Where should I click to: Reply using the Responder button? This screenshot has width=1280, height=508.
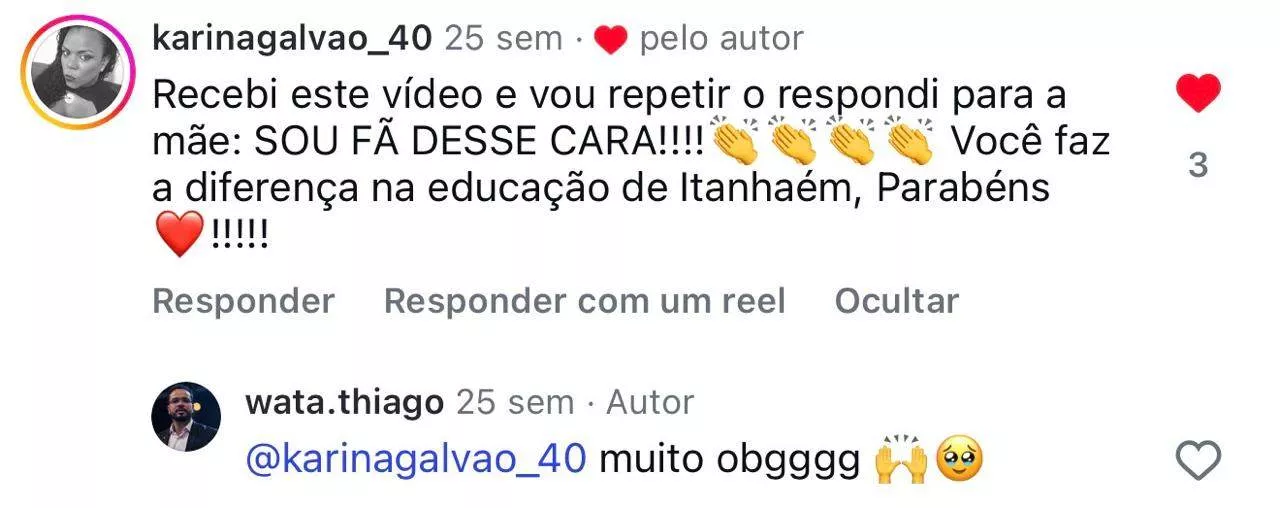[x=243, y=300]
